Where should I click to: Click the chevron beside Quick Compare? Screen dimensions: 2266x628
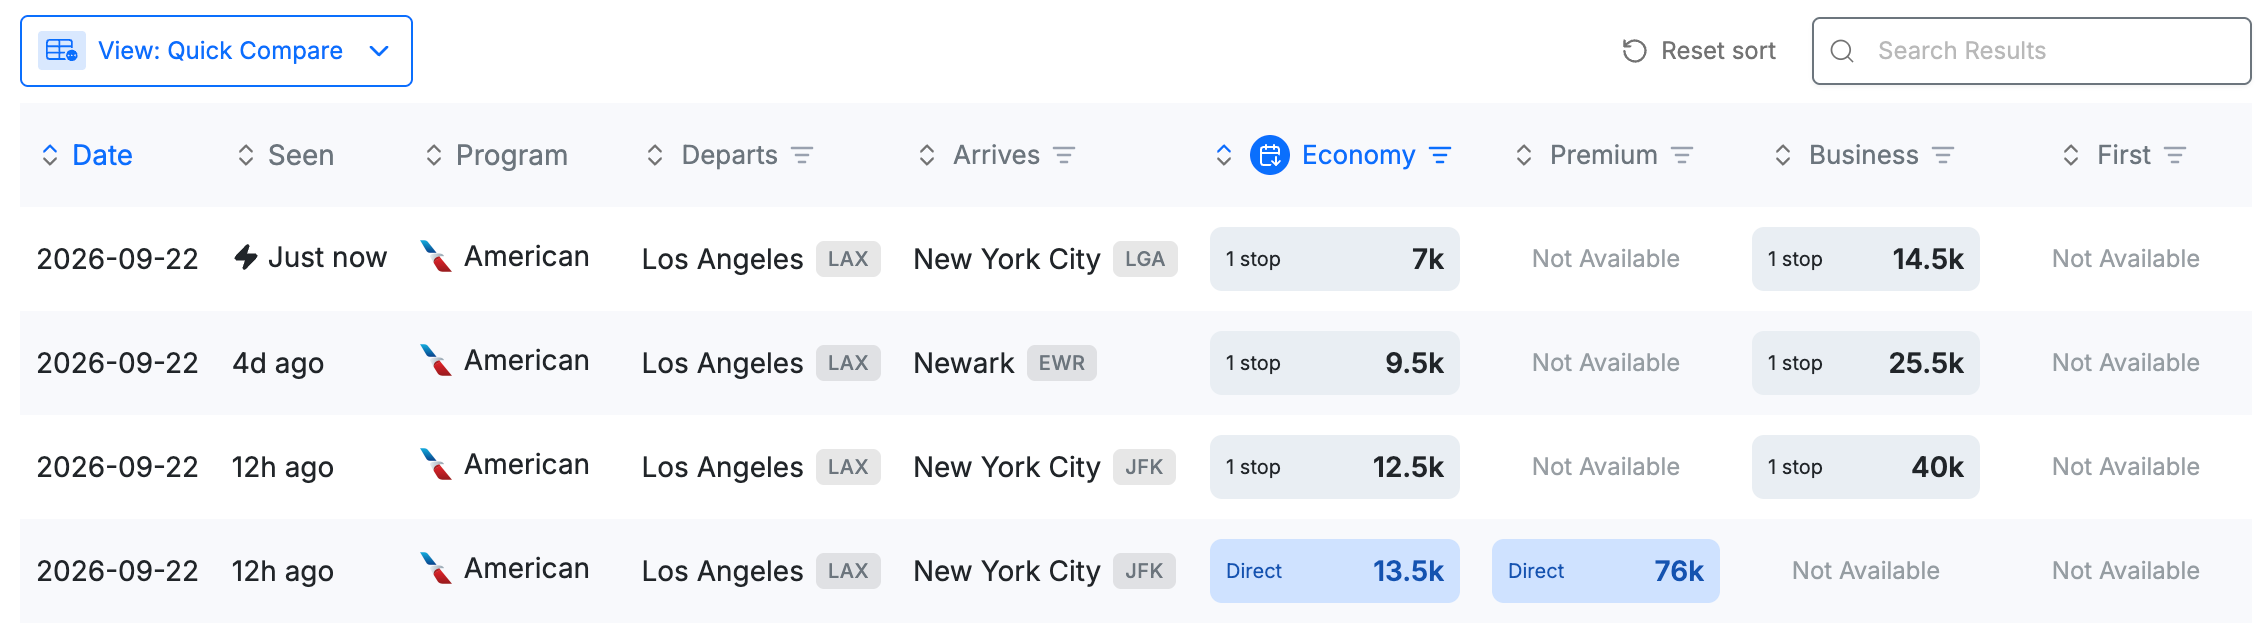pos(379,51)
